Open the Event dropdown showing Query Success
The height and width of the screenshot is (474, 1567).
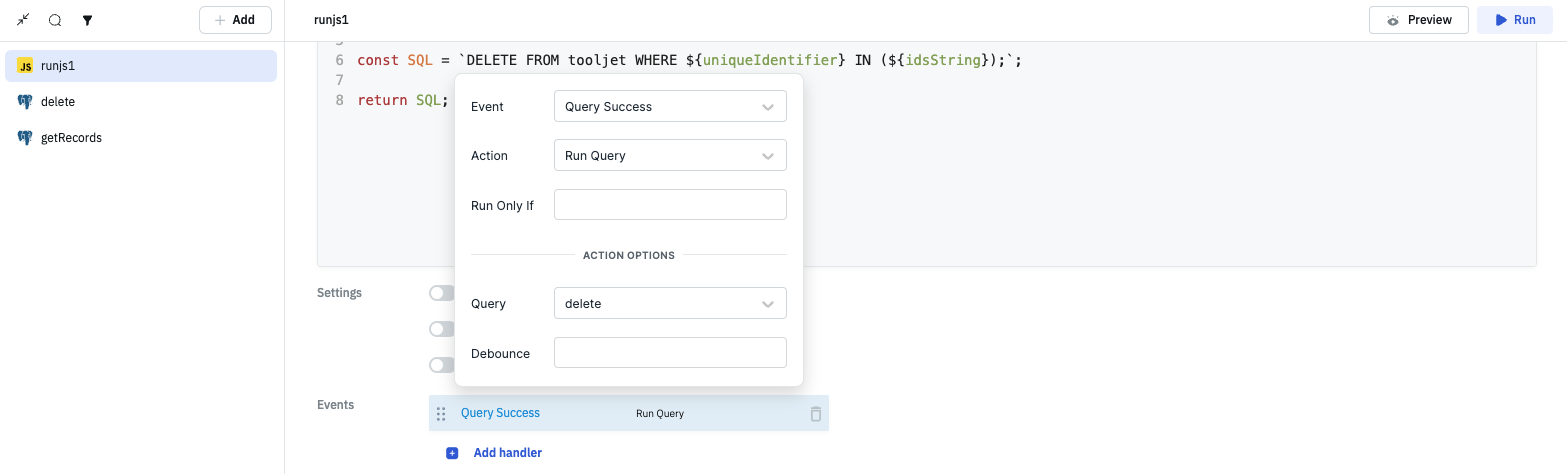tap(670, 107)
